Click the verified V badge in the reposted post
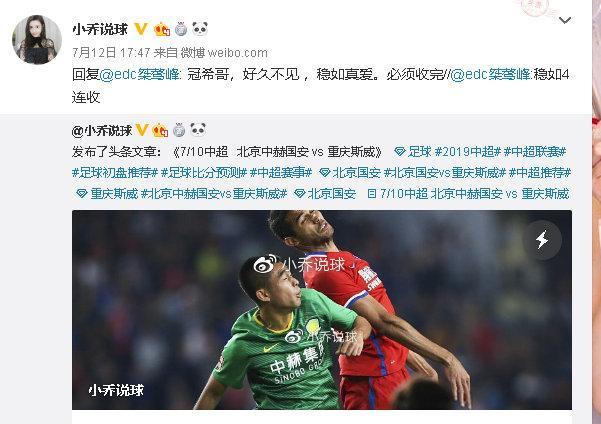 coord(142,130)
